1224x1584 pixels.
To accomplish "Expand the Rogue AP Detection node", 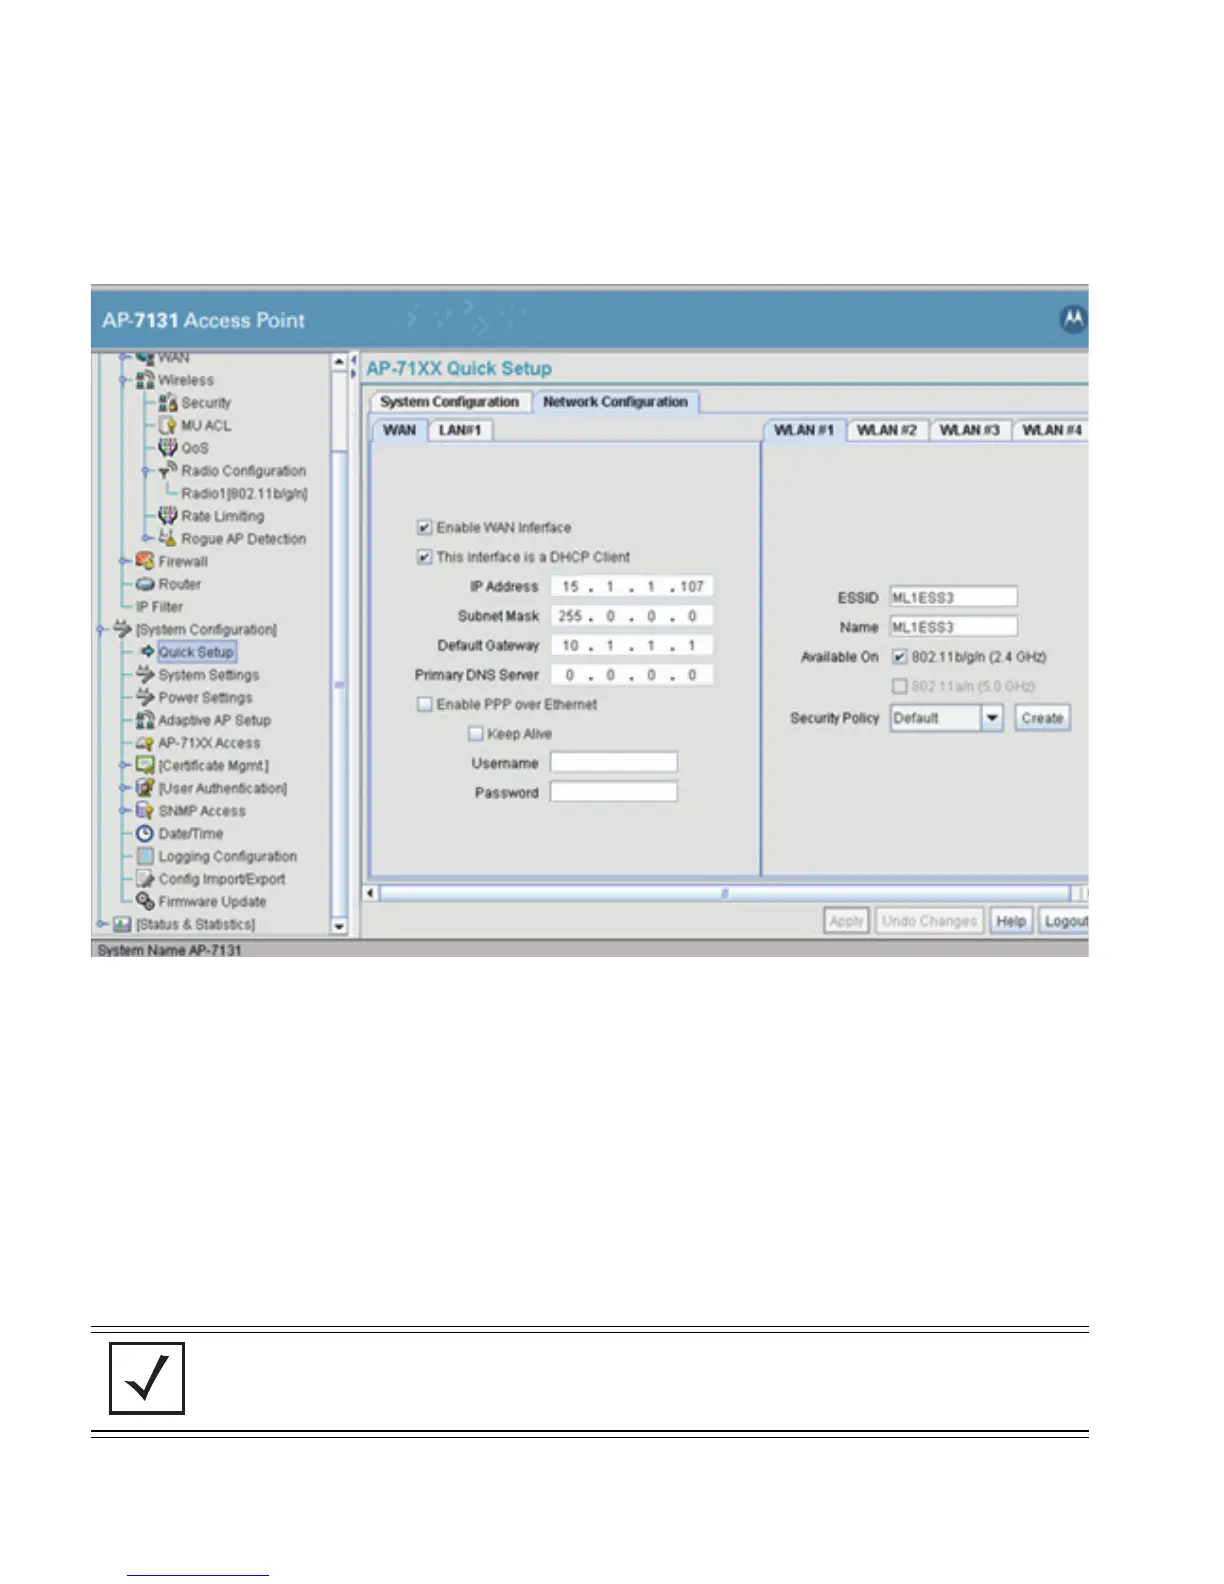I will click(146, 539).
